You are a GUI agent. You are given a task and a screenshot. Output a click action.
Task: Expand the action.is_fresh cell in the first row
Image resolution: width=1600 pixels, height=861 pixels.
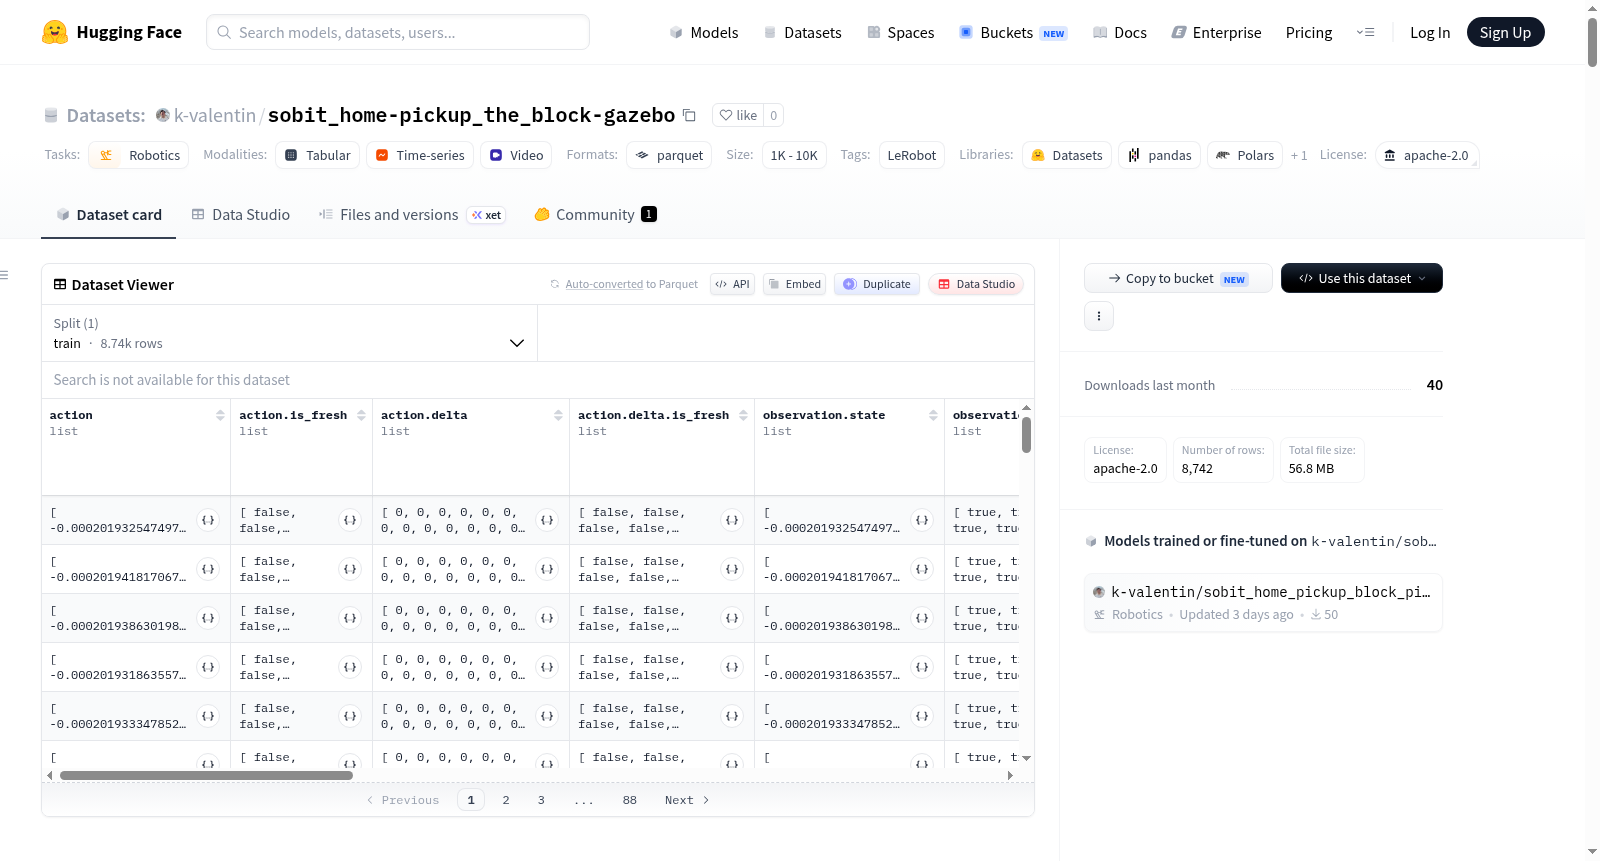350,520
